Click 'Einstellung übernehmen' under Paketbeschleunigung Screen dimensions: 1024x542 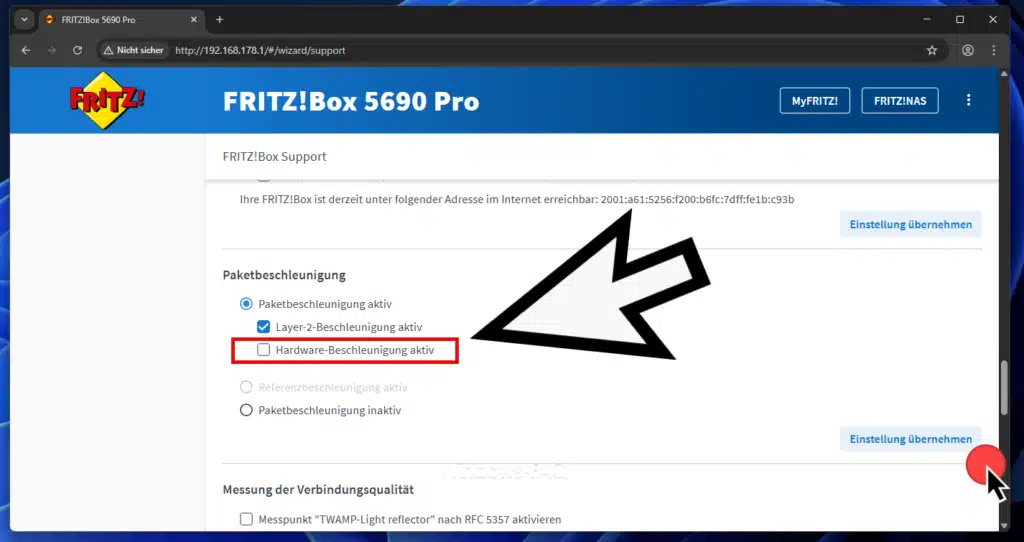[910, 439]
